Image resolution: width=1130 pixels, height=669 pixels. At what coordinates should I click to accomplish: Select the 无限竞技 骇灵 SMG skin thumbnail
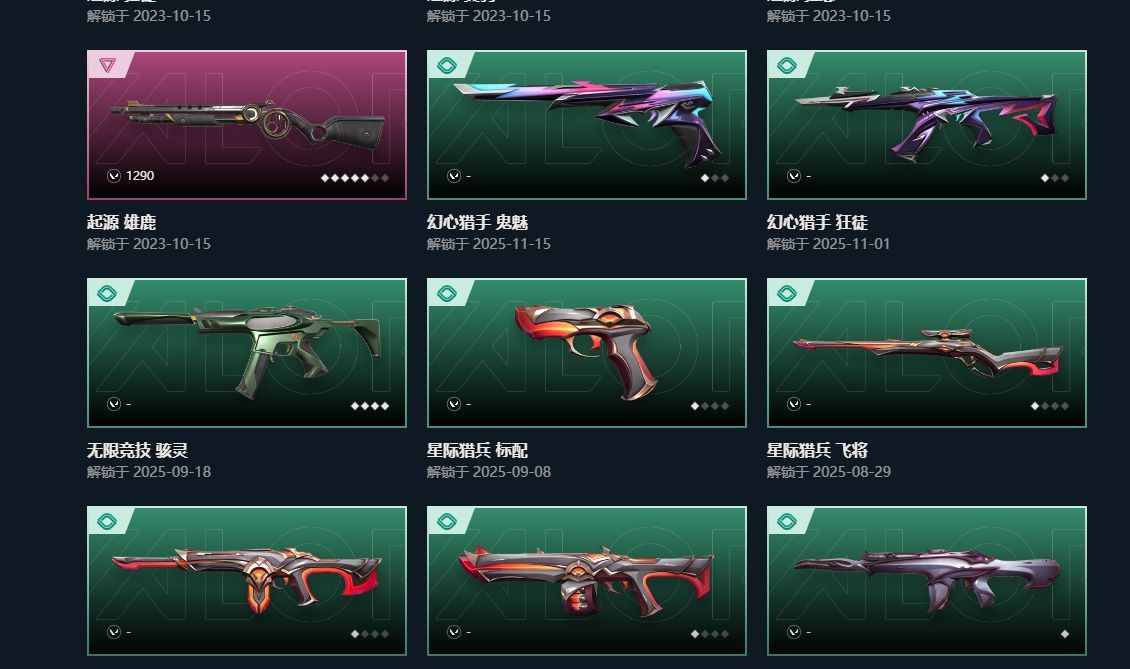click(x=246, y=353)
